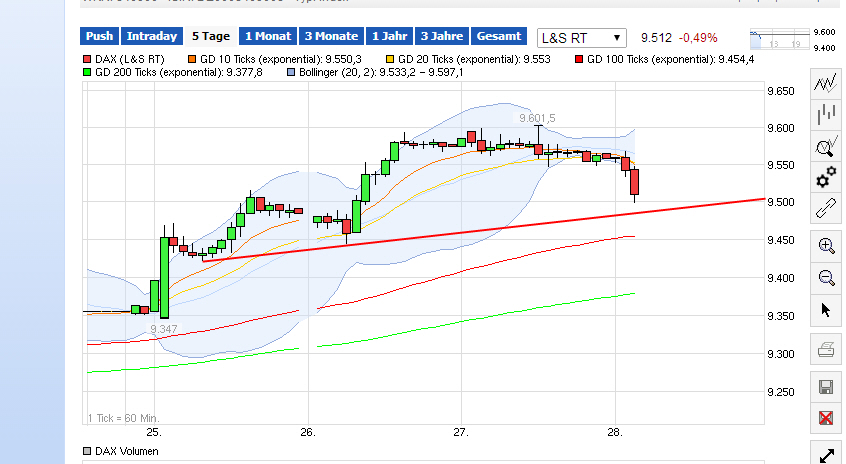The width and height of the screenshot is (846, 464).
Task: Click GD 20 Ticks legend swatch
Action: (x=390, y=59)
